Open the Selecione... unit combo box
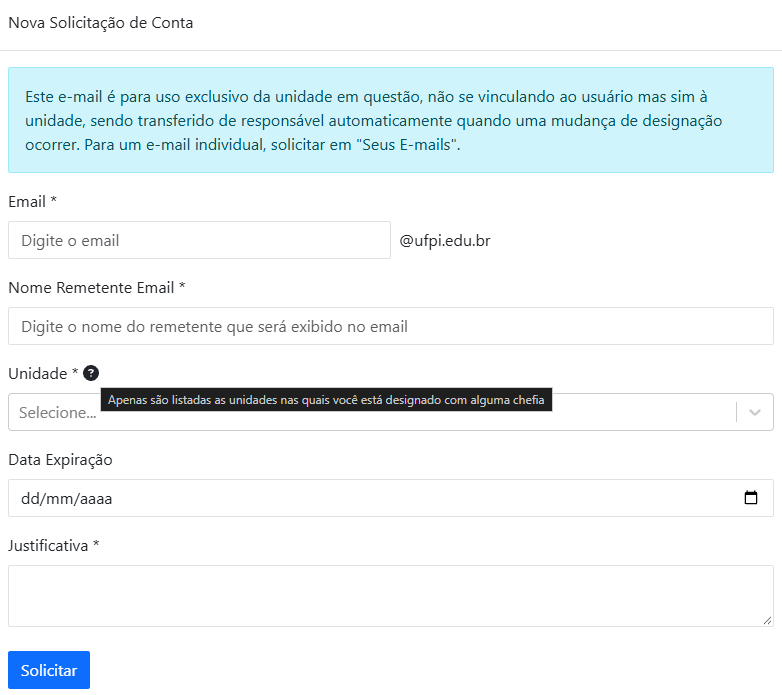This screenshot has height=695, width=782. [x=391, y=412]
